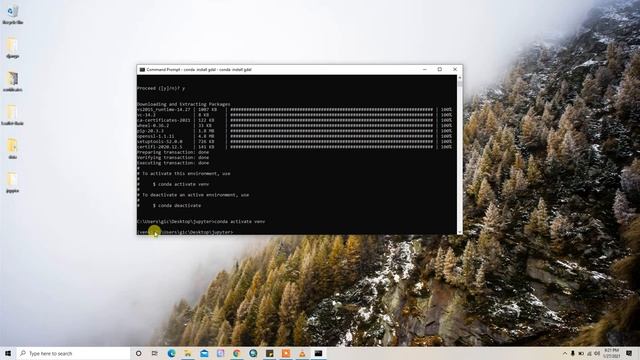Open Task View from the taskbar
Screen dimensions: 640x360
tap(155, 353)
